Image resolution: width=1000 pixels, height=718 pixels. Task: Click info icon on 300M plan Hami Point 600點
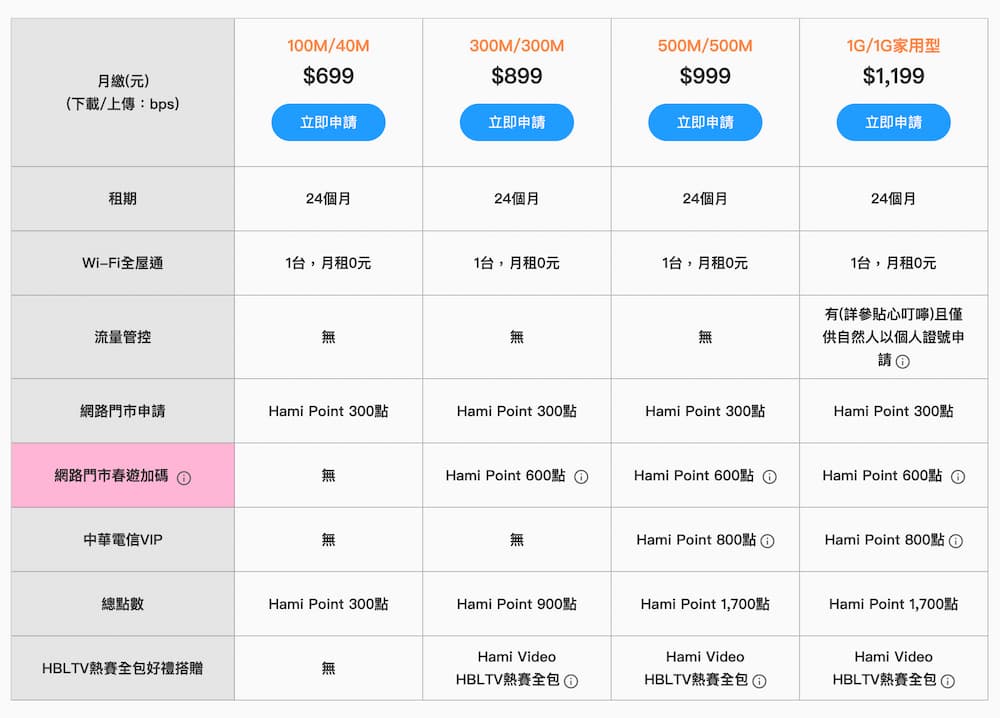tap(580, 476)
